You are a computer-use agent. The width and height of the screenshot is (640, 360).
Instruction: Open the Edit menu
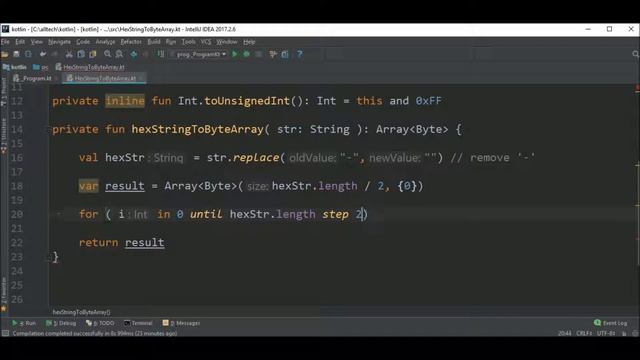(20, 42)
